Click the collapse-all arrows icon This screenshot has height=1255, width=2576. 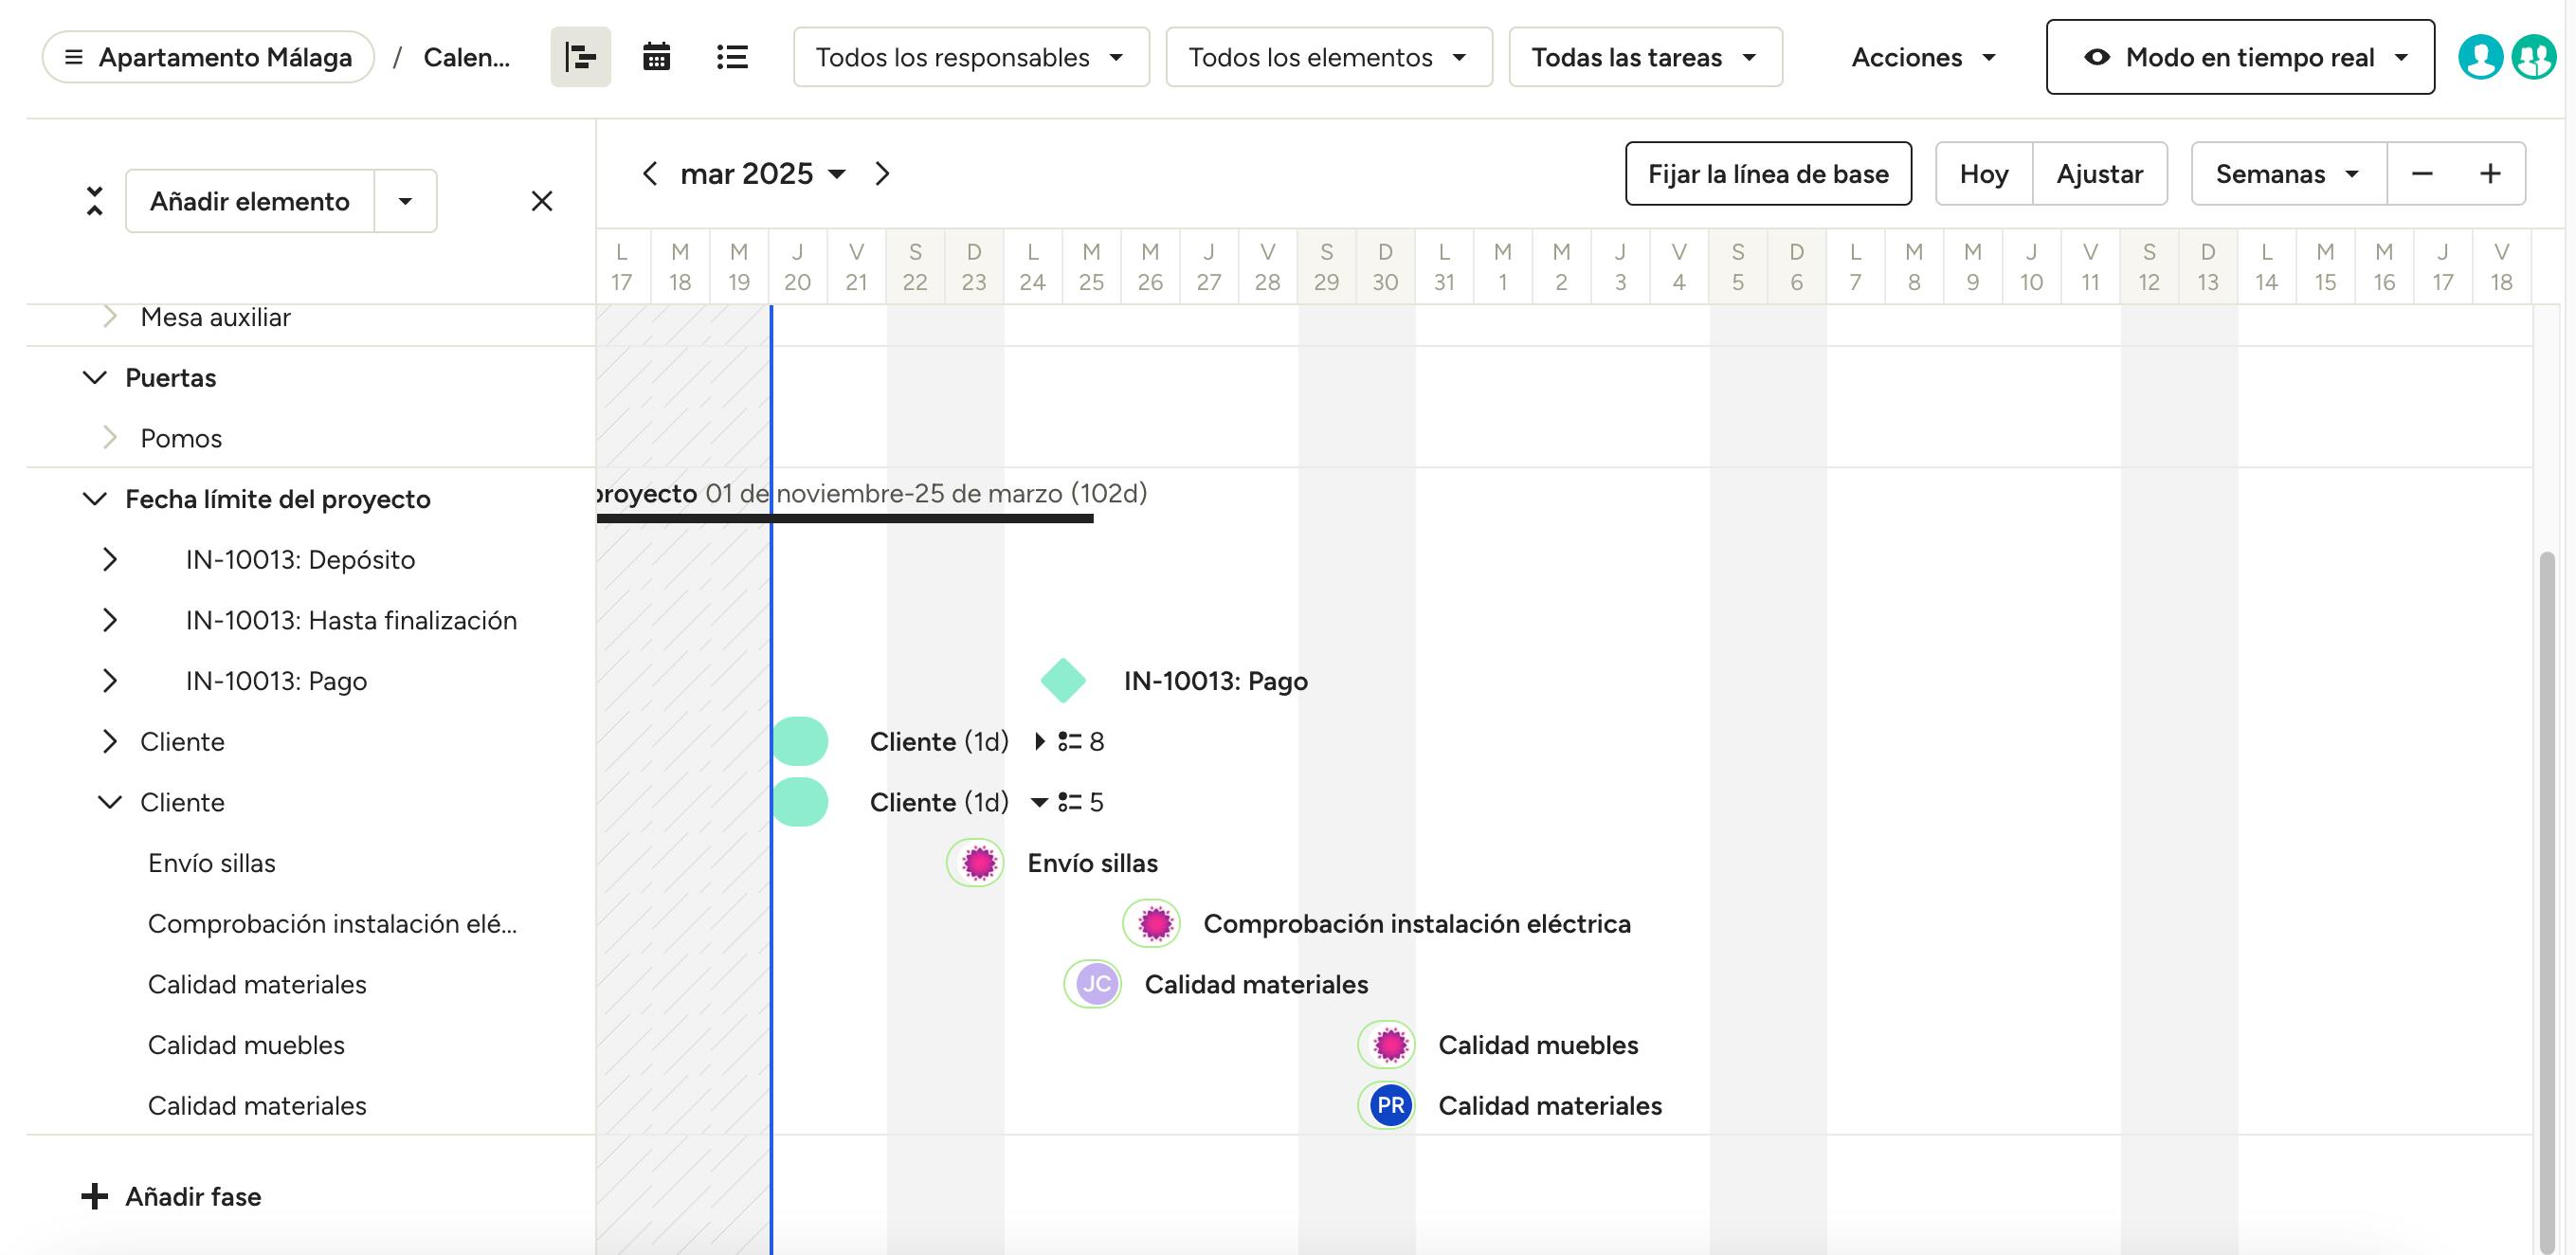[x=94, y=201]
